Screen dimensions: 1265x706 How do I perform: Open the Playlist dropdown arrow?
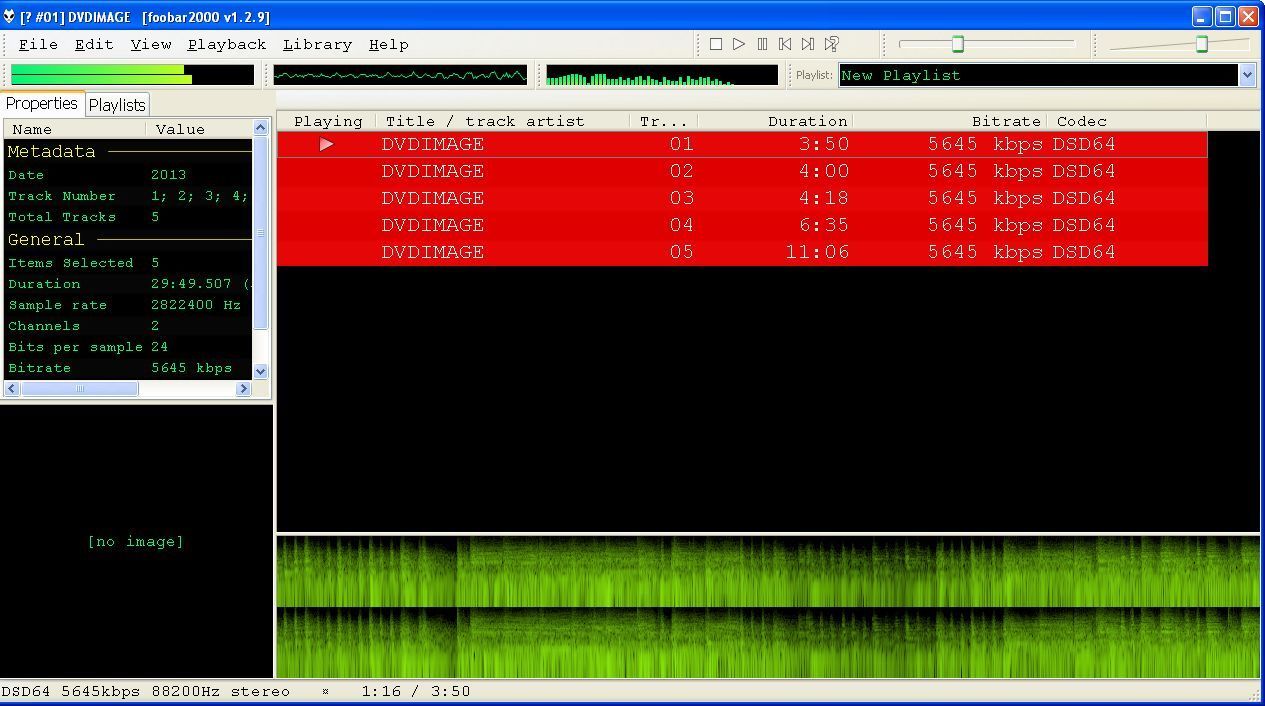1247,75
